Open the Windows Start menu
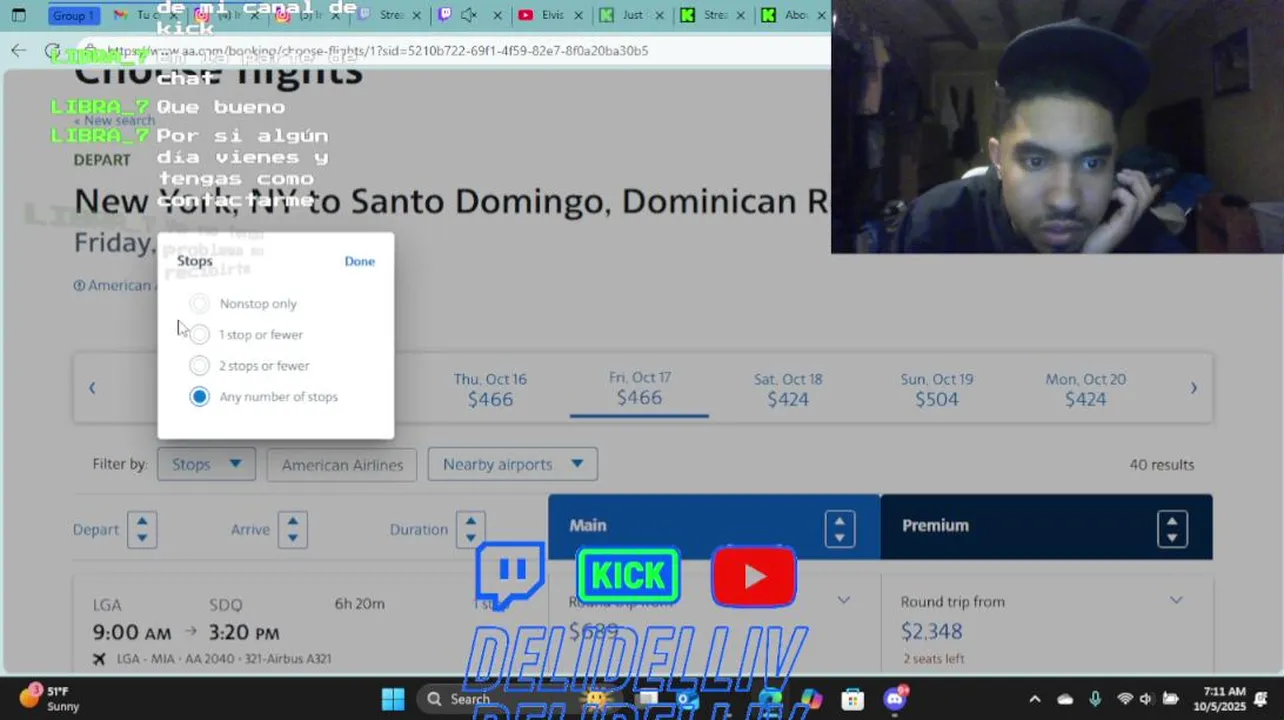The image size is (1284, 720). [393, 698]
